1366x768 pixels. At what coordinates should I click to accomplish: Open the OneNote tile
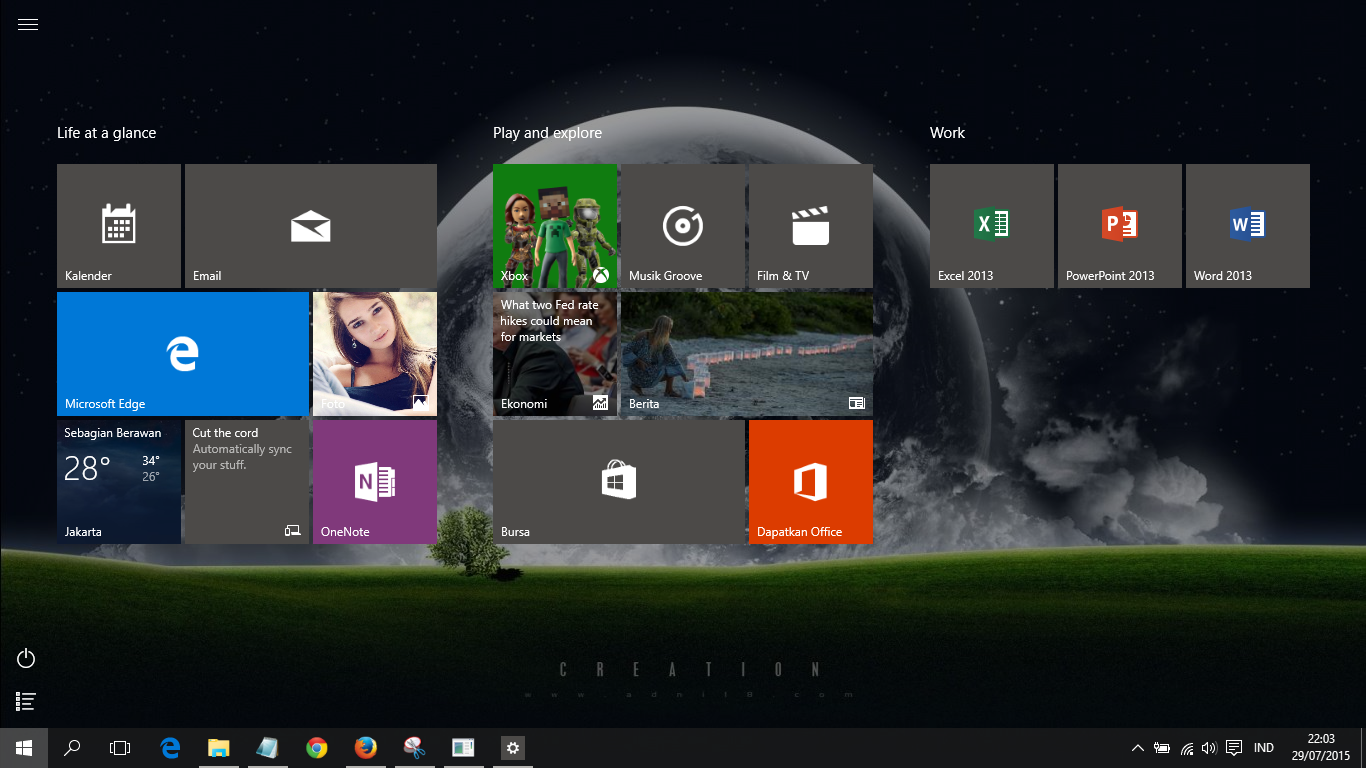tap(375, 481)
